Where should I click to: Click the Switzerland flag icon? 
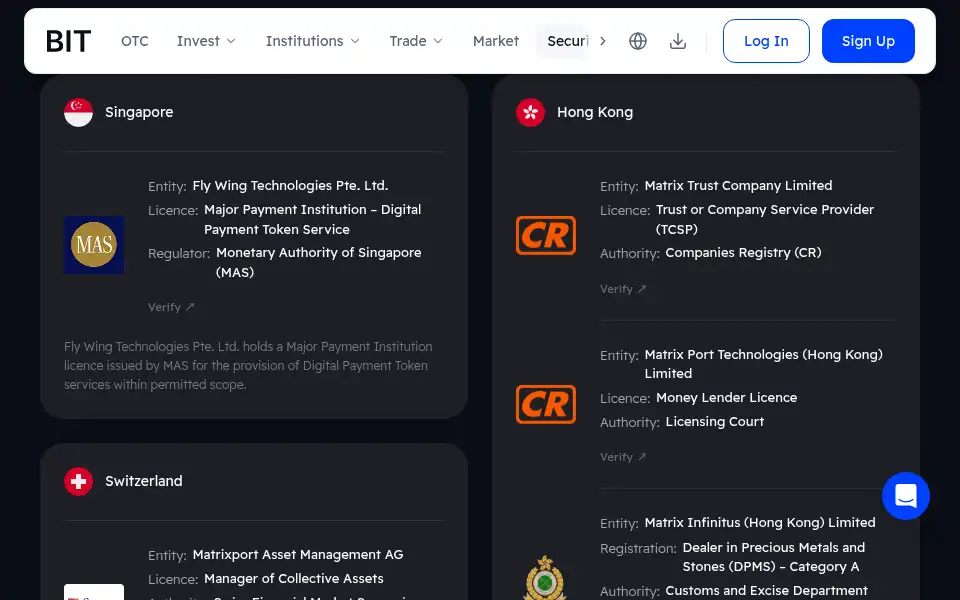[x=78, y=481]
